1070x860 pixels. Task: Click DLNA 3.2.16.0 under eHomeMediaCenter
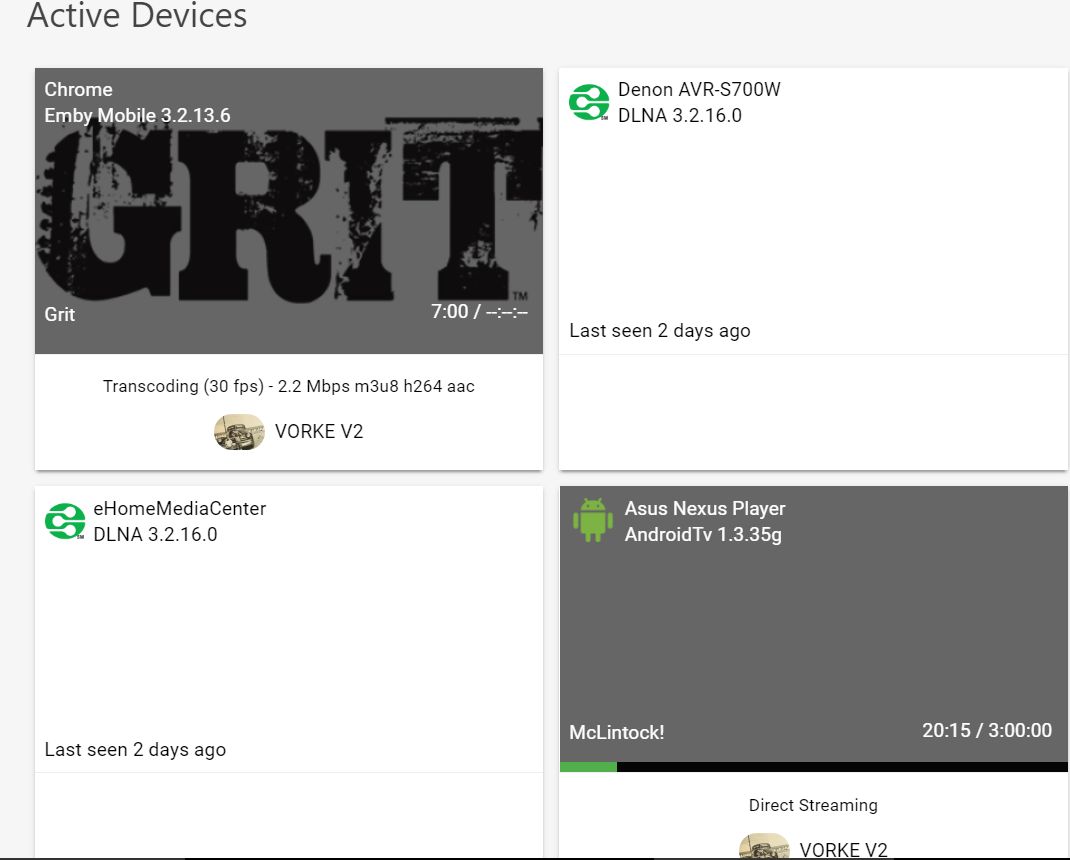pyautogui.click(x=155, y=534)
